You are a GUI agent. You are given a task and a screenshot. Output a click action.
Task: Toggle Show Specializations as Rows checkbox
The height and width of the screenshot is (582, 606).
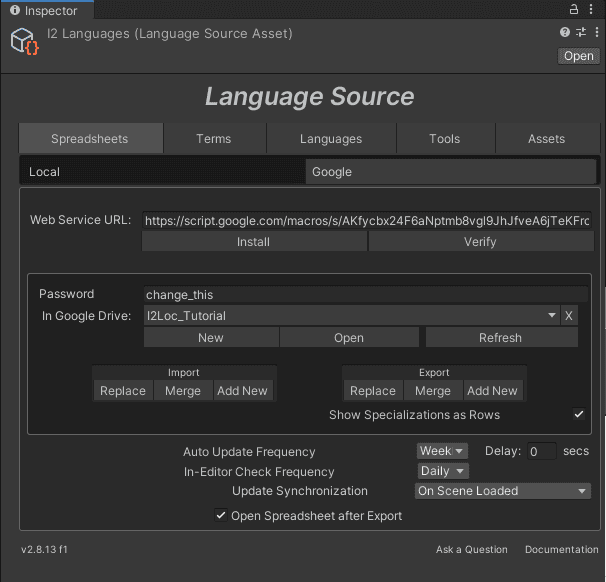tap(579, 414)
